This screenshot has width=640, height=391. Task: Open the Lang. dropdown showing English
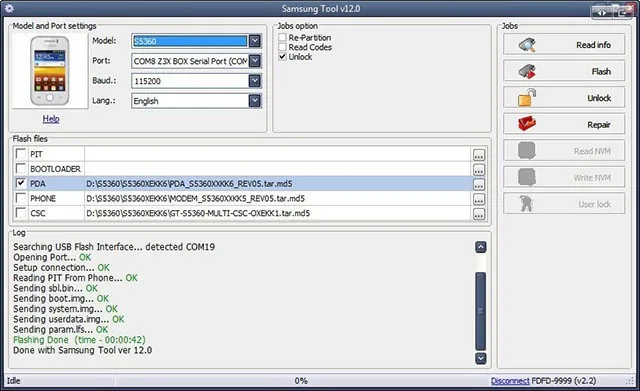click(255, 101)
